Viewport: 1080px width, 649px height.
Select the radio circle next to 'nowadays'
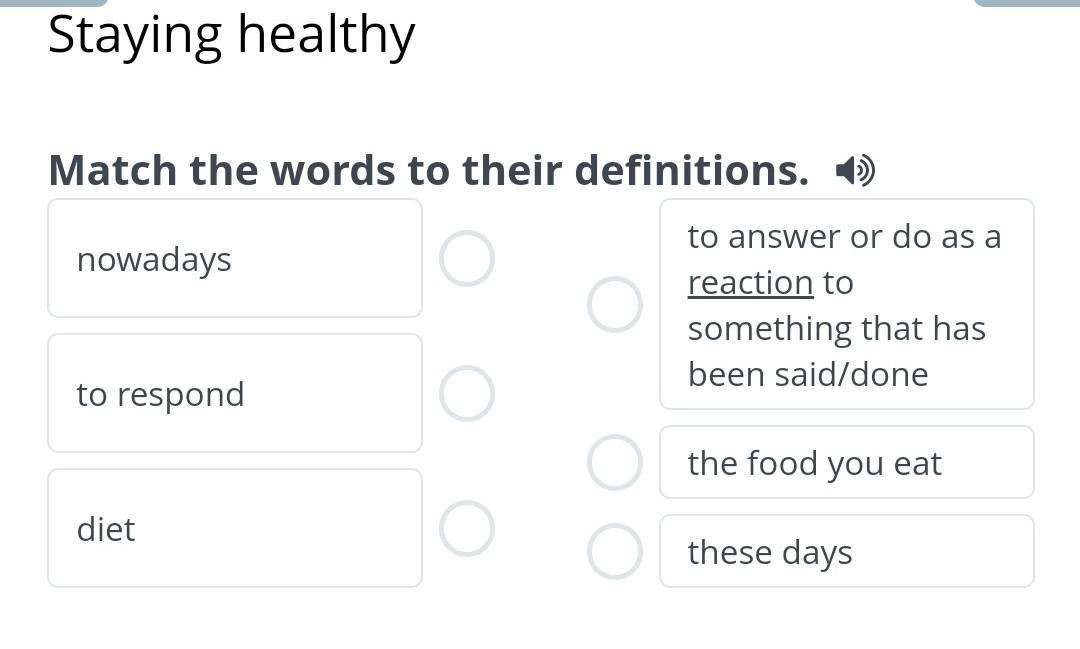pyautogui.click(x=467, y=258)
